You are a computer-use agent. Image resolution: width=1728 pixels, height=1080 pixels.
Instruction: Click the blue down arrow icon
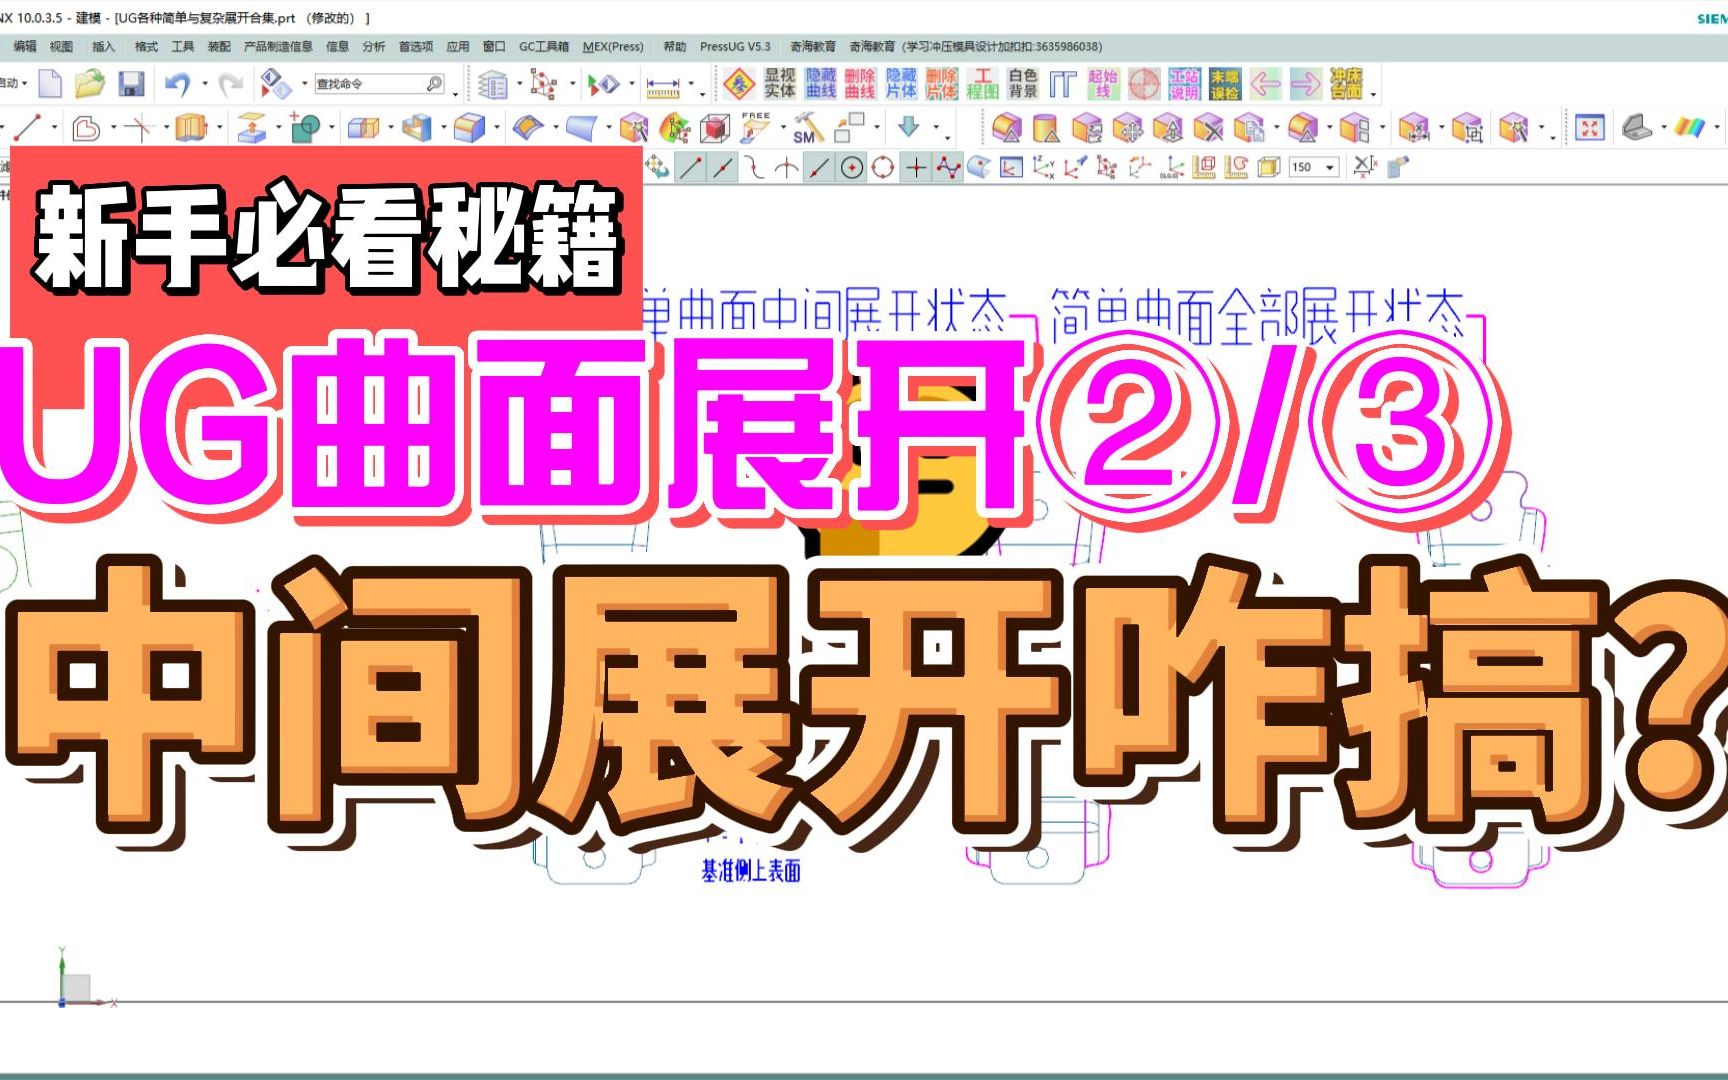909,126
